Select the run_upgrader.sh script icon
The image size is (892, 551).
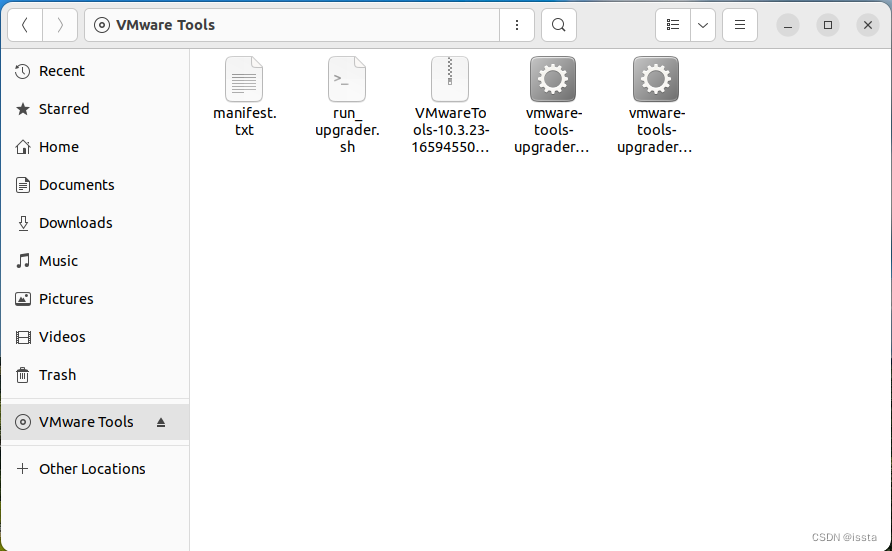pos(347,79)
